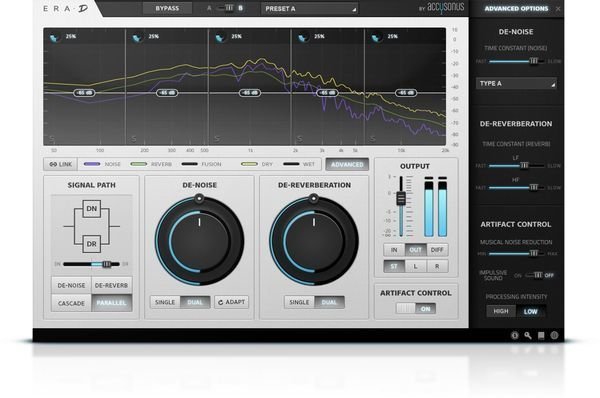Switch output monitor to IN
Screen dimensions: 600x398
coord(394,250)
